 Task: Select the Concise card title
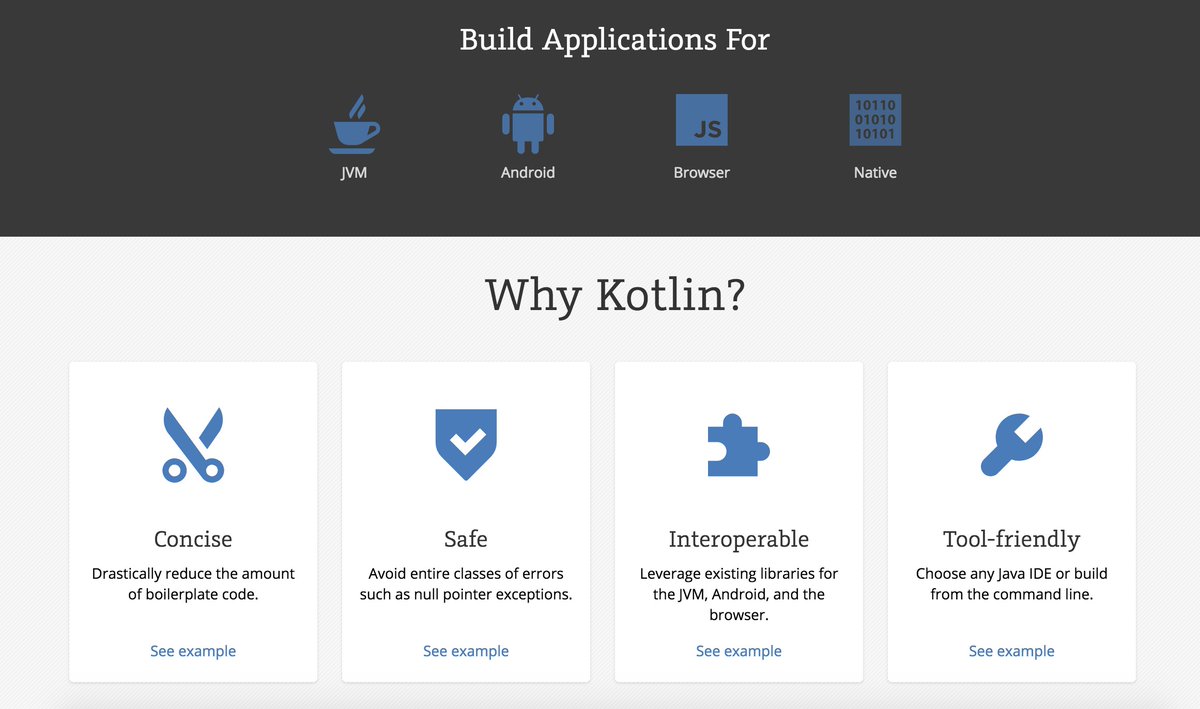[x=193, y=538]
